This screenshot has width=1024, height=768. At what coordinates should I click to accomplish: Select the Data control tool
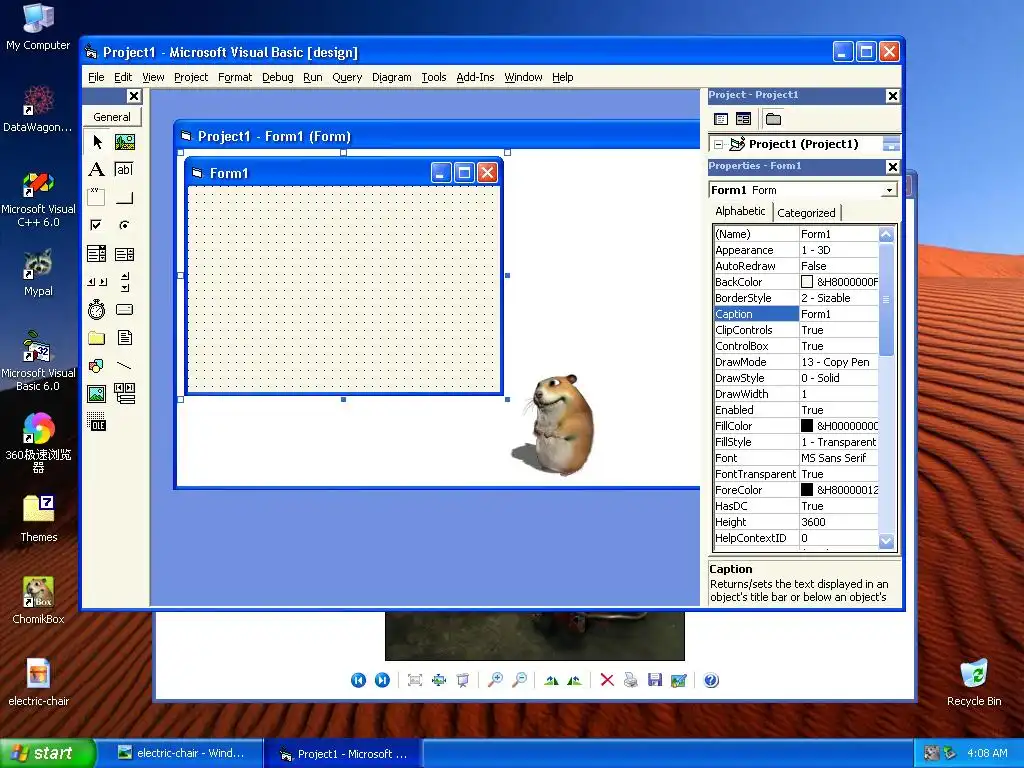click(124, 394)
